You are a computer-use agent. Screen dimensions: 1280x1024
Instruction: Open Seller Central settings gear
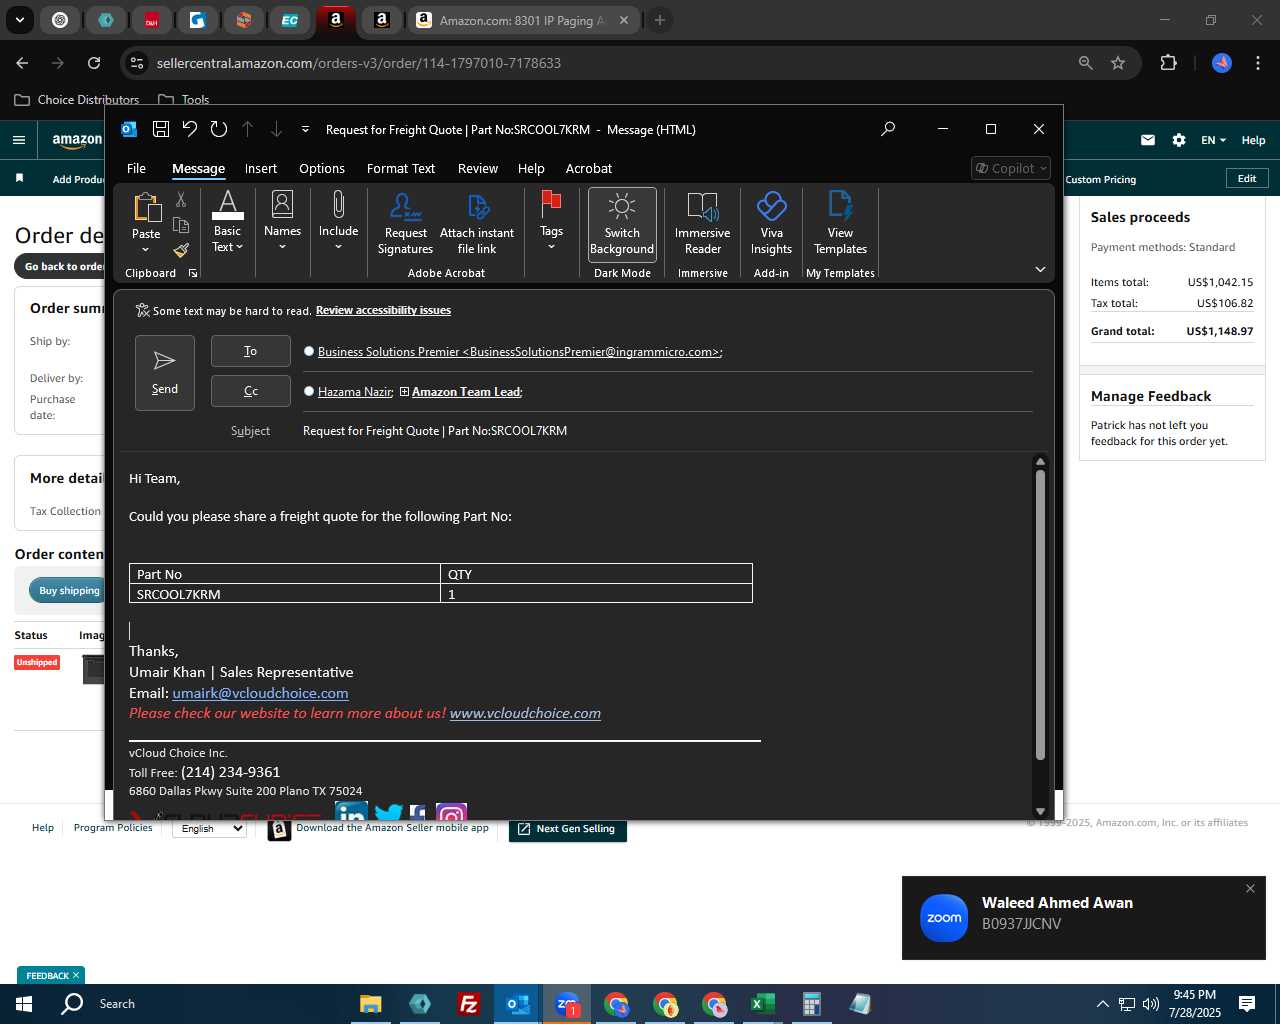click(x=1179, y=140)
